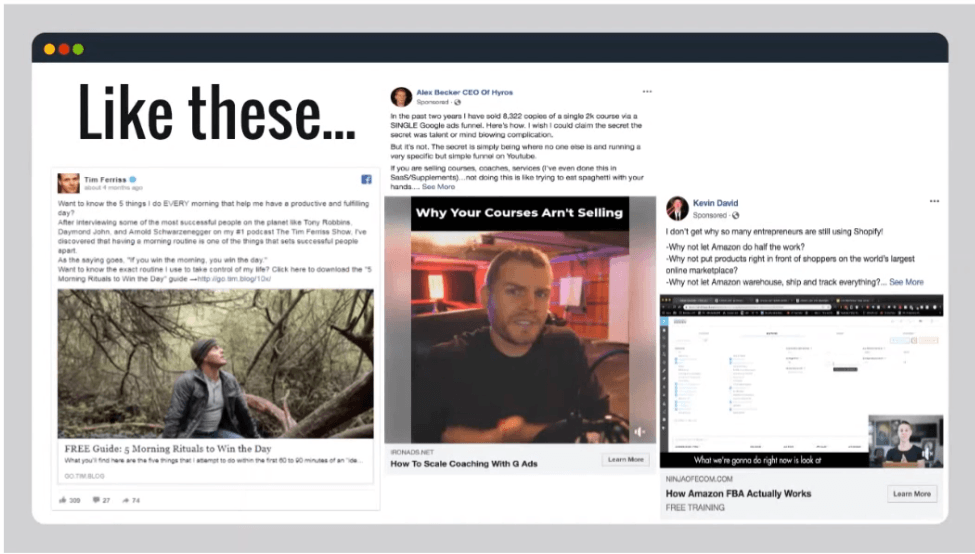Click the FREE TRAINING text
Viewport: 975px width, 554px height.
695,508
